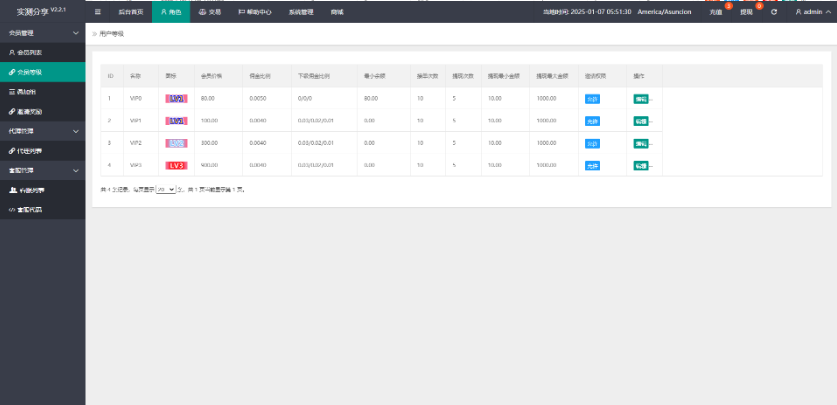Image resolution: width=837 pixels, height=405 pixels.
Task: Open the 商城 top menu
Action: point(337,12)
